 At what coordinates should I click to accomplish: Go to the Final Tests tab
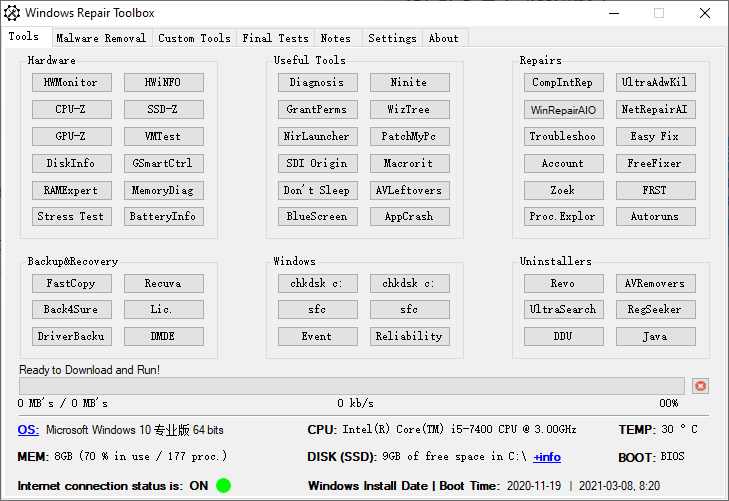[x=275, y=38]
